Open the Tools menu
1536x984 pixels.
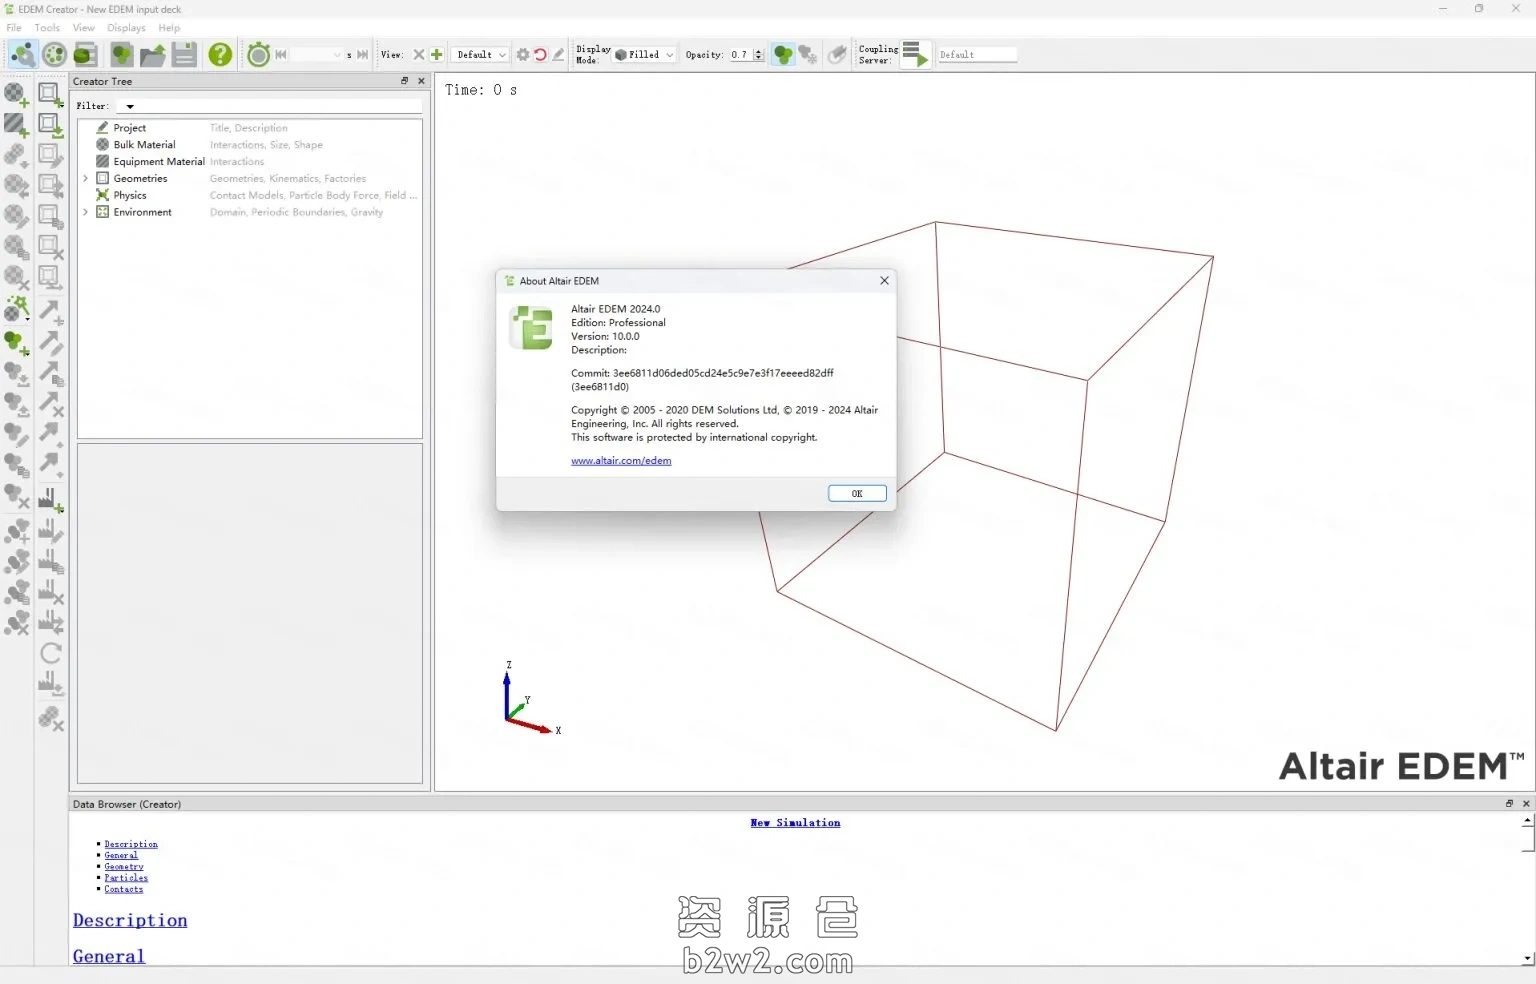(x=47, y=28)
